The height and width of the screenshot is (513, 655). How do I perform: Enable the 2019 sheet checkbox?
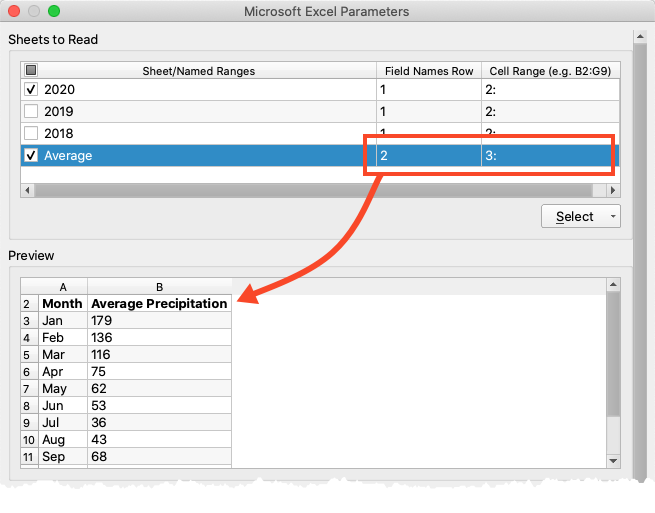tap(31, 112)
